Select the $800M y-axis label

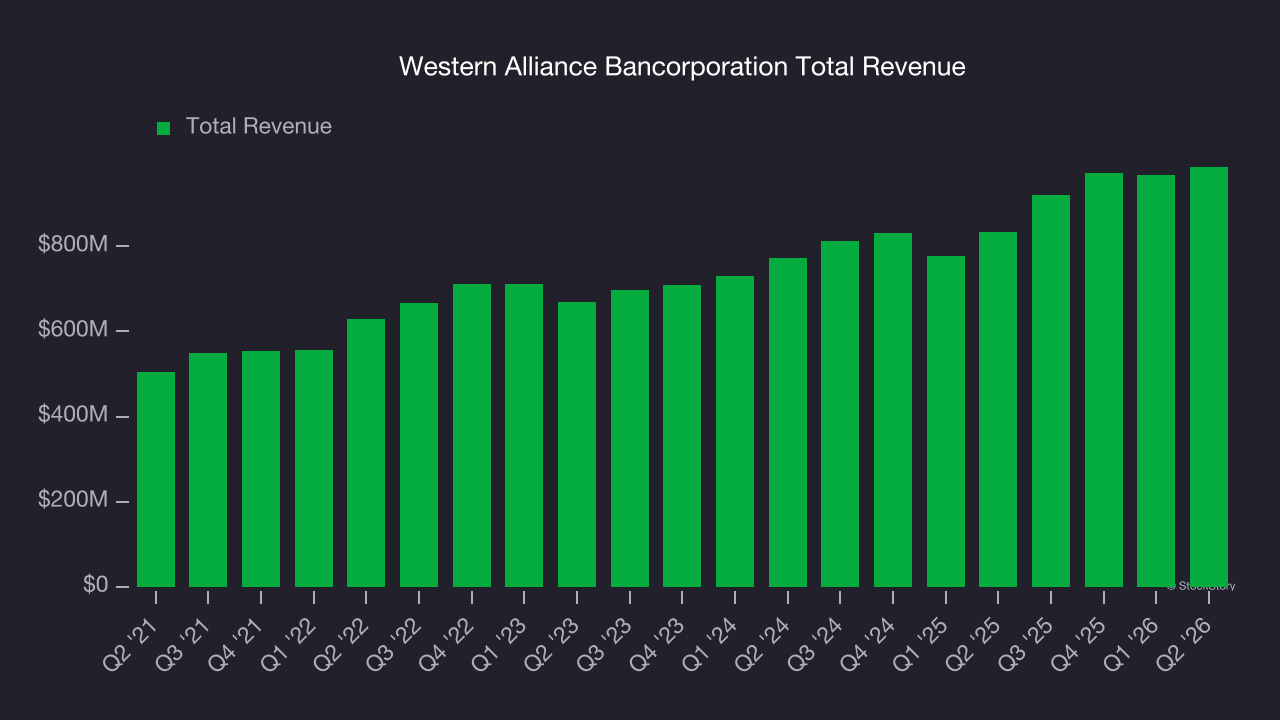[x=71, y=245]
